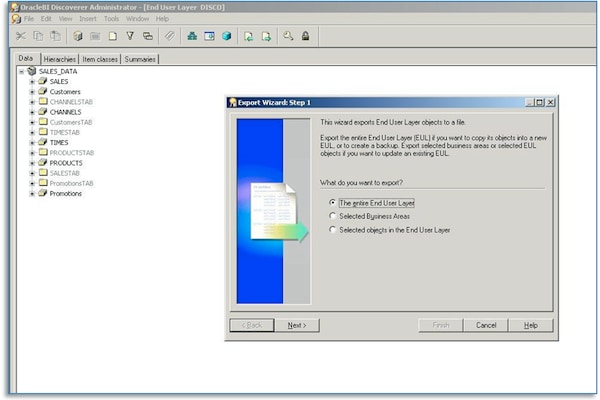Click the Import page toolbar icon

tap(249, 36)
